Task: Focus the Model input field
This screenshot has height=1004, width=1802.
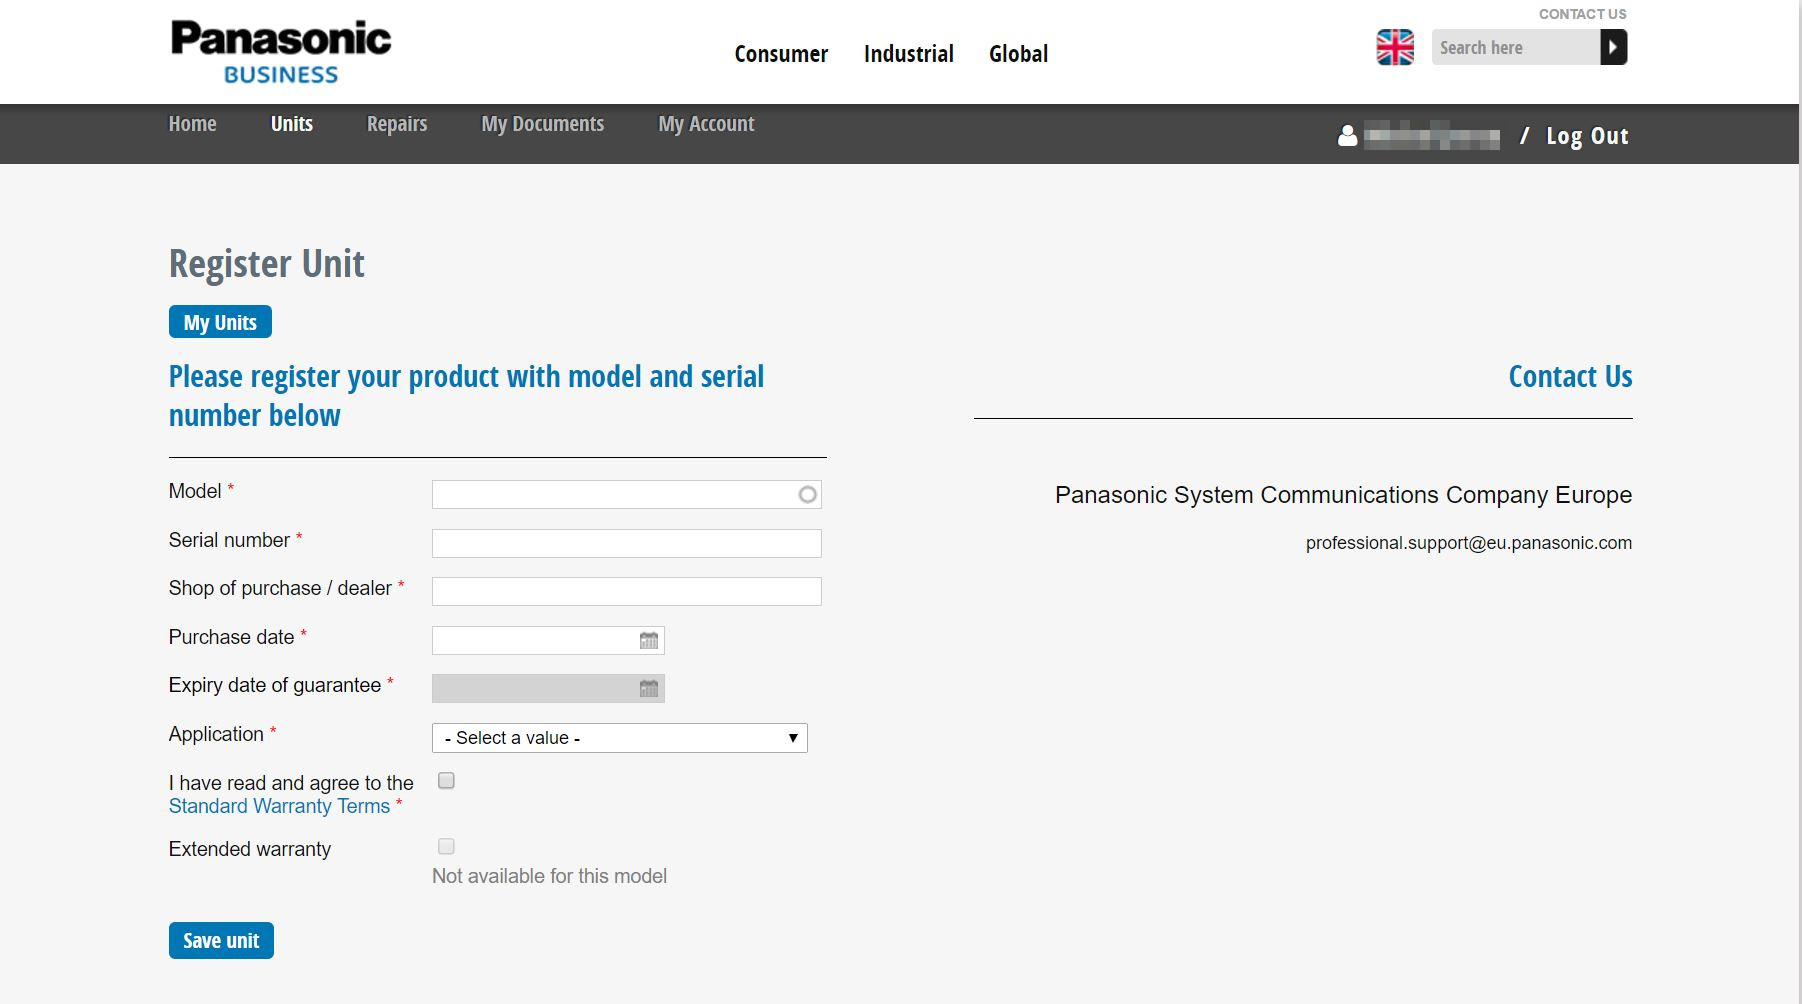Action: pyautogui.click(x=626, y=494)
